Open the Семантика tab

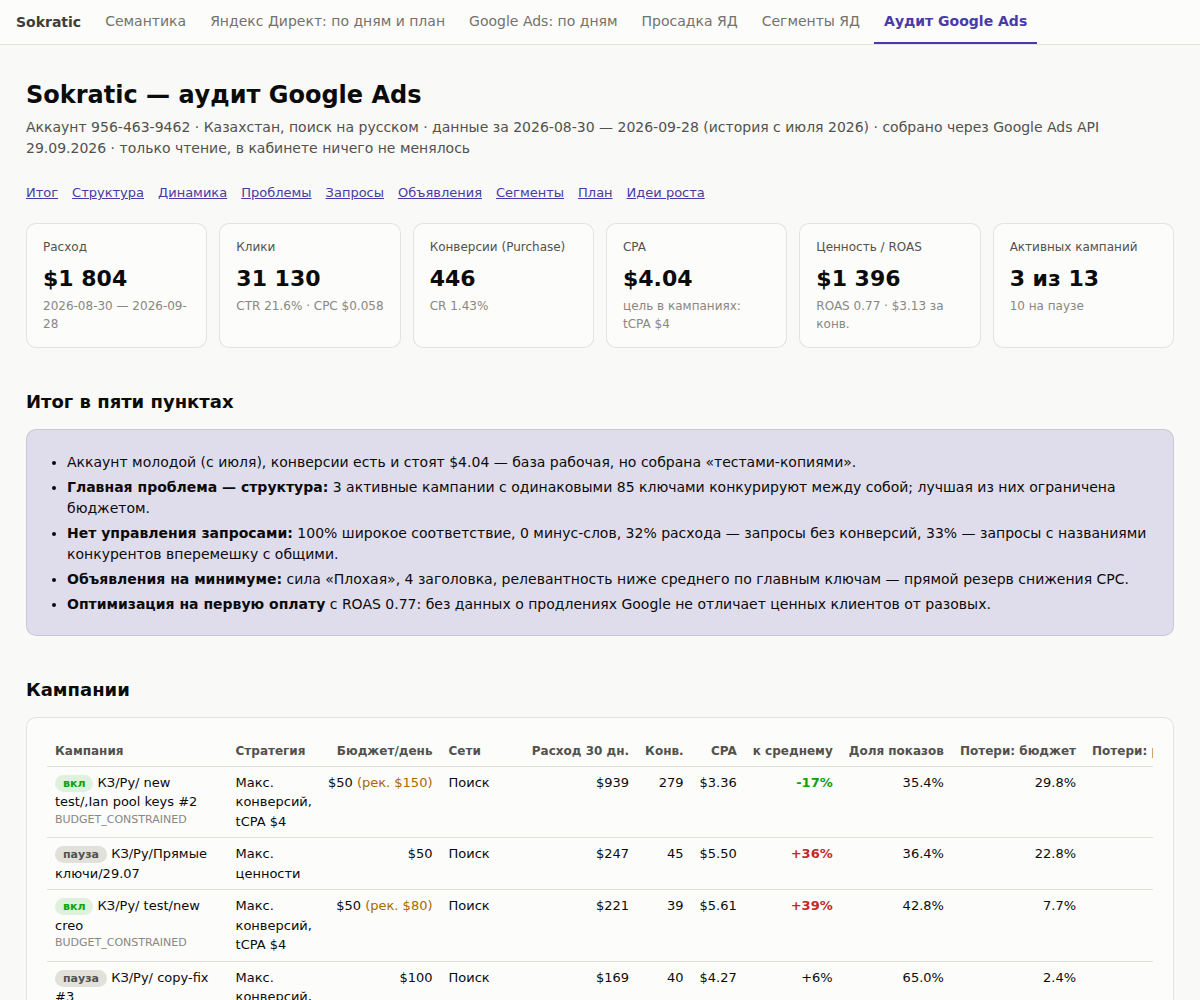(x=145, y=21)
